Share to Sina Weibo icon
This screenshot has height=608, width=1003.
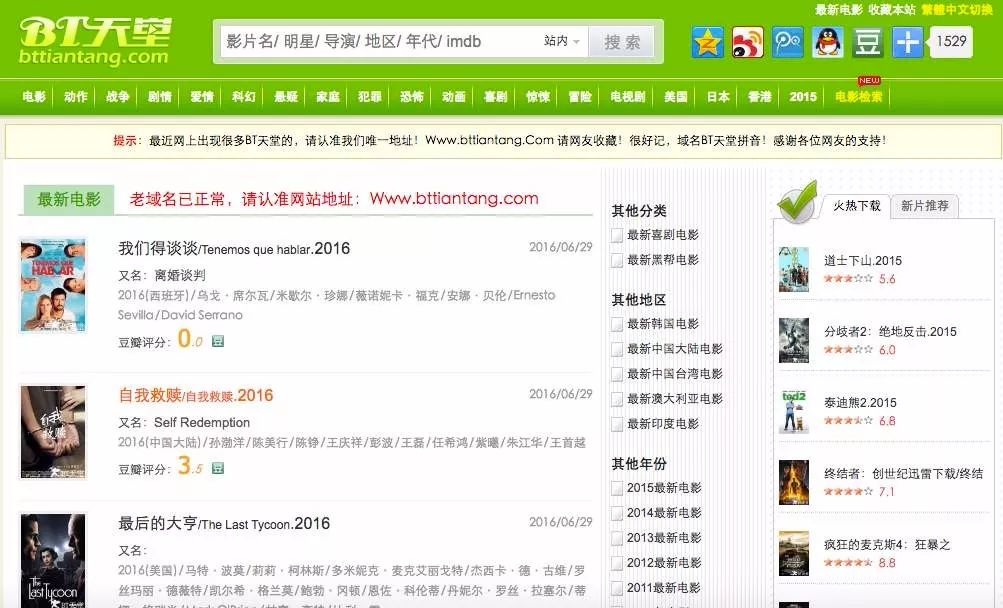[747, 42]
